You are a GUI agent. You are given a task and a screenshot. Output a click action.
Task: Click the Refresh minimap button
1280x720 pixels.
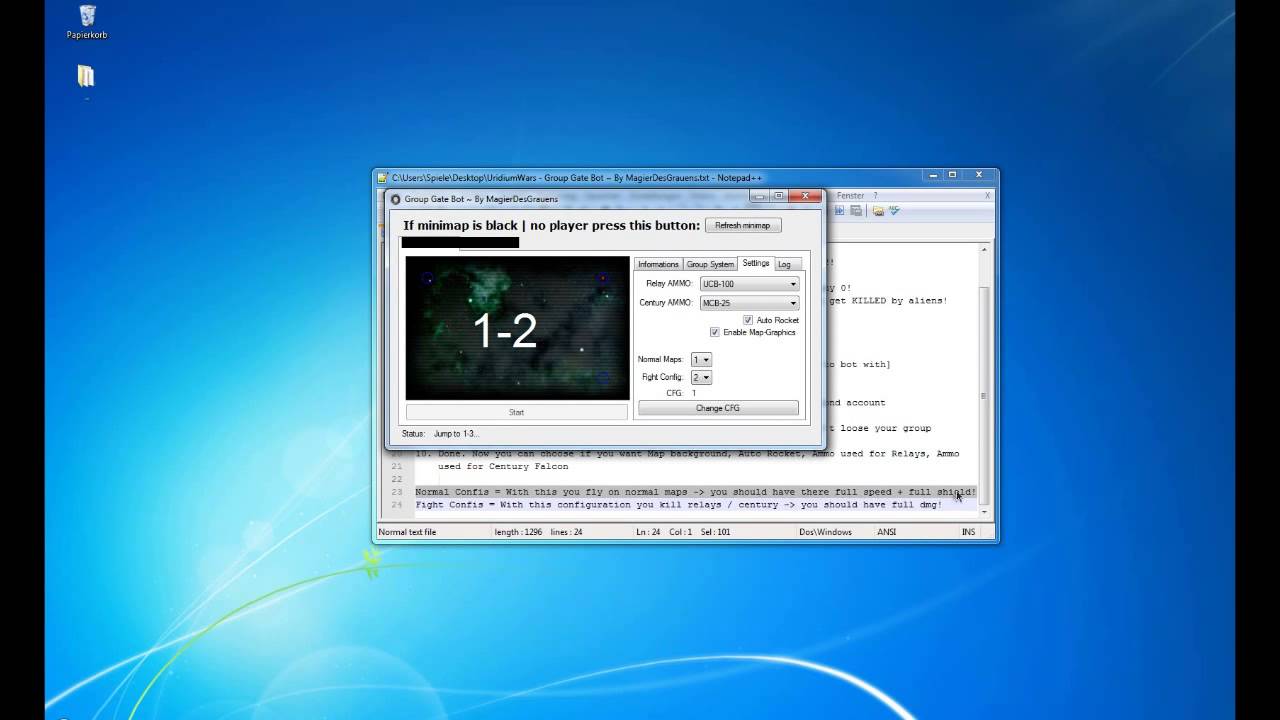[742, 226]
